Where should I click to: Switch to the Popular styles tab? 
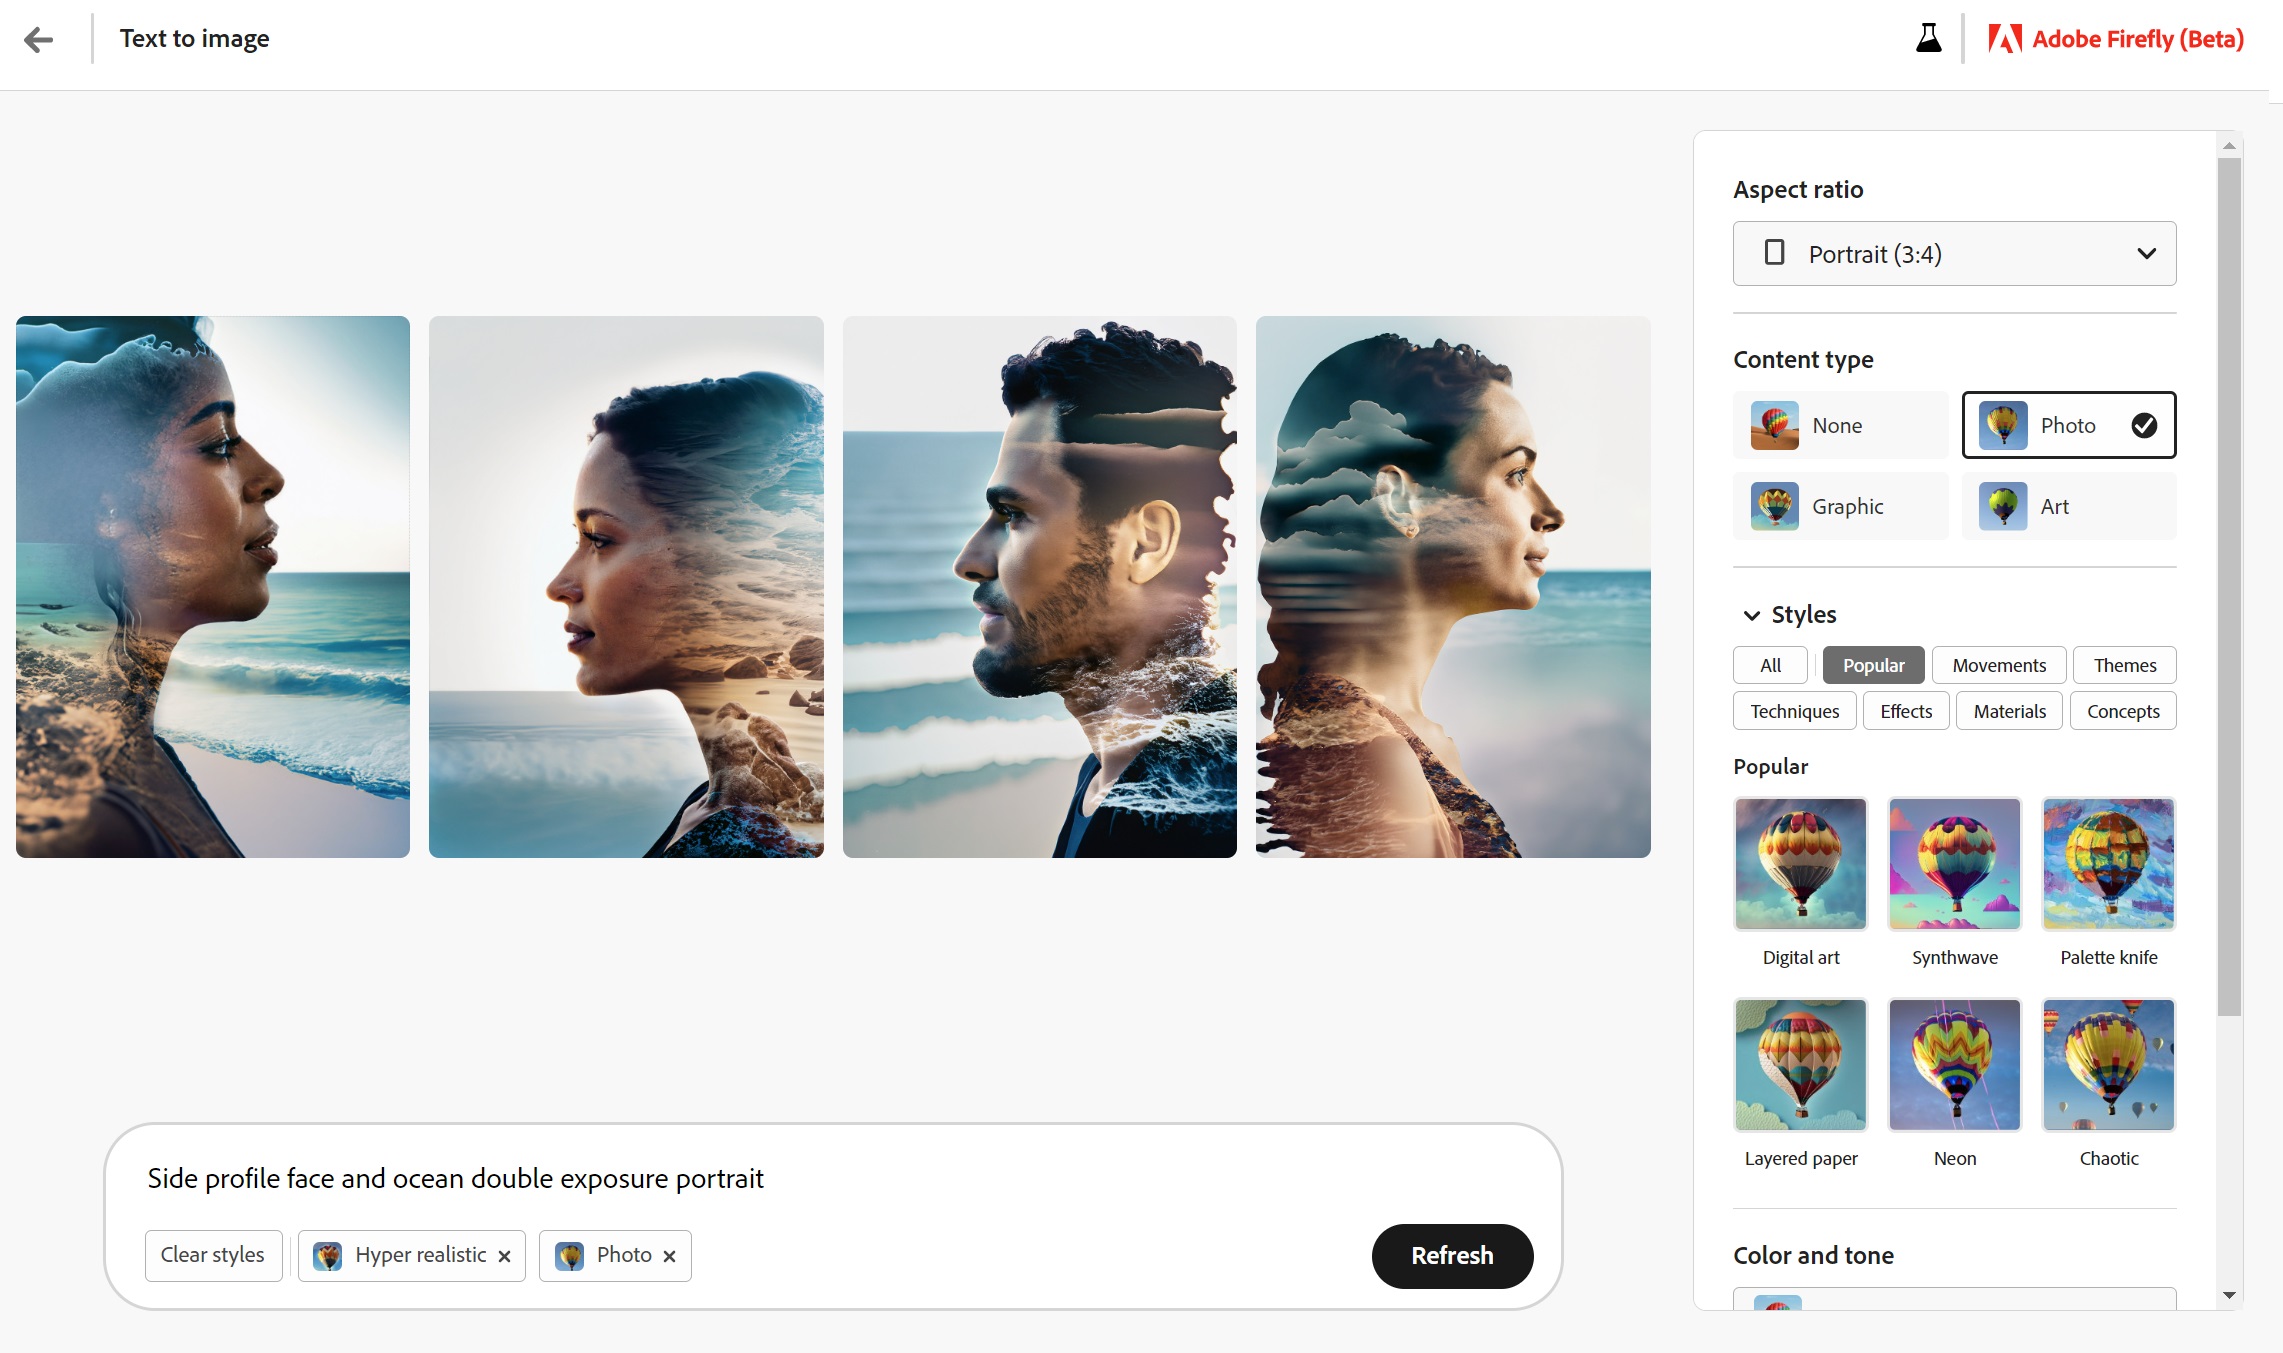(1872, 664)
